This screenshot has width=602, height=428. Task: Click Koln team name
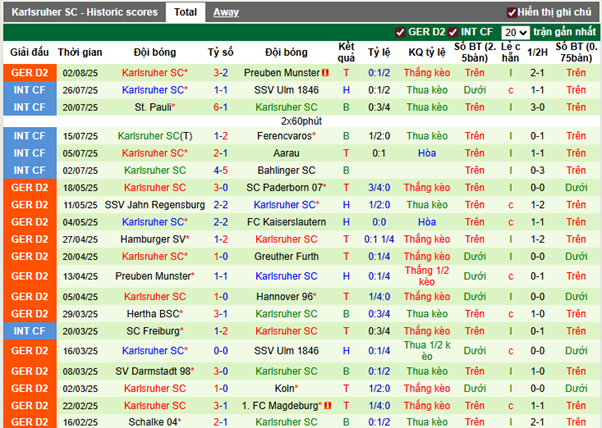286,388
